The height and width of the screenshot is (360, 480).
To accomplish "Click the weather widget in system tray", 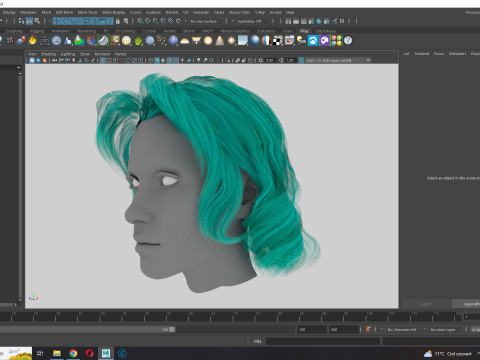I will coord(448,354).
